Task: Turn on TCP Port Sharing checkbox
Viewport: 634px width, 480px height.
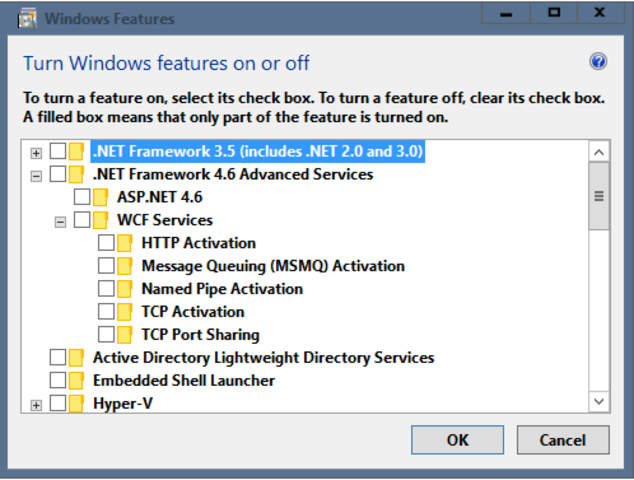Action: [x=106, y=335]
